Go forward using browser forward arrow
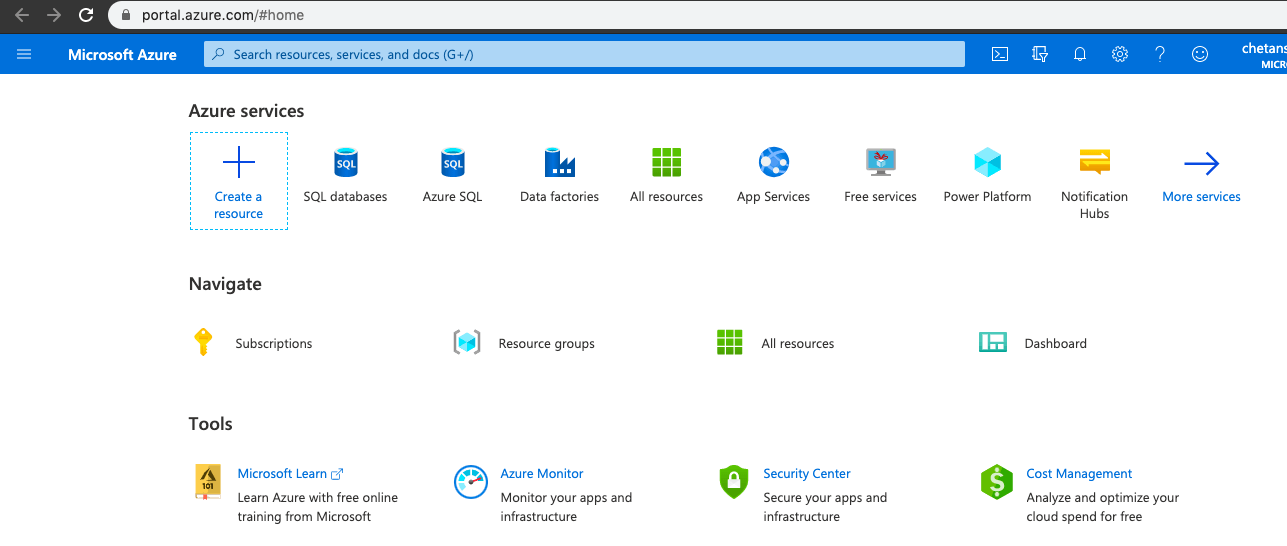Image resolution: width=1287 pixels, height=546 pixels. point(54,15)
